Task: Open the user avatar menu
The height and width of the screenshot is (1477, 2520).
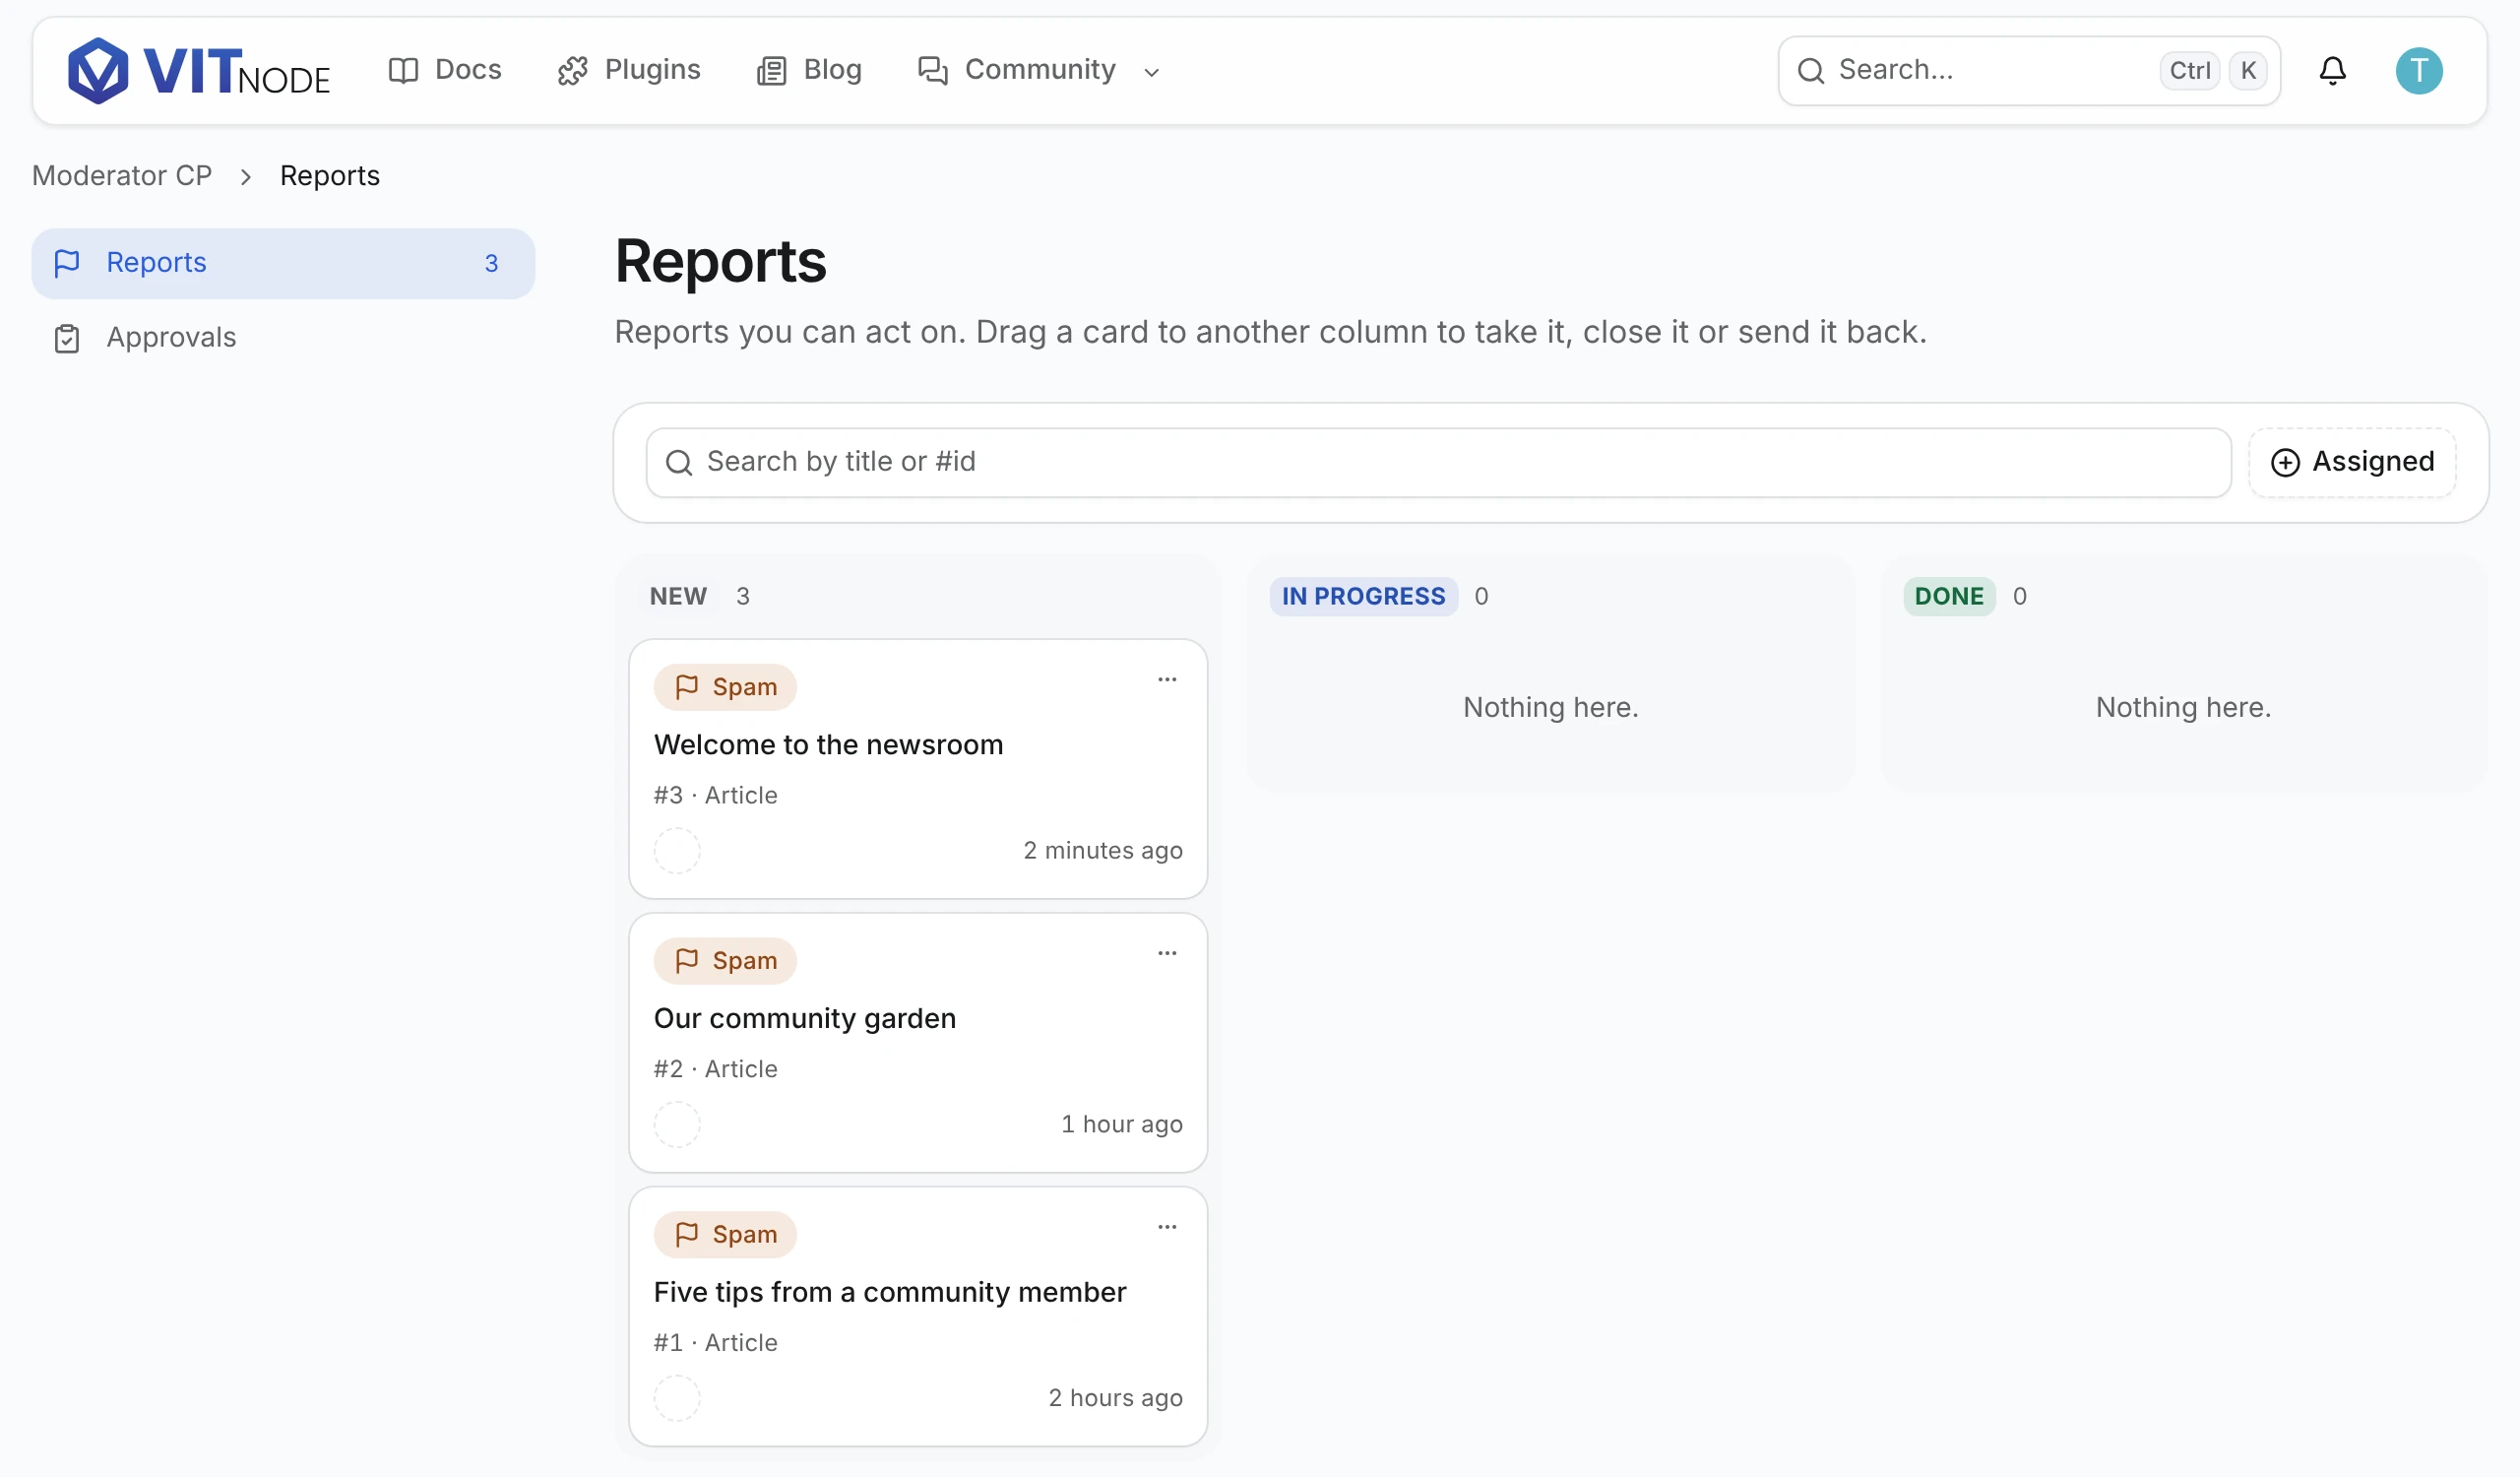Action: (x=2418, y=71)
